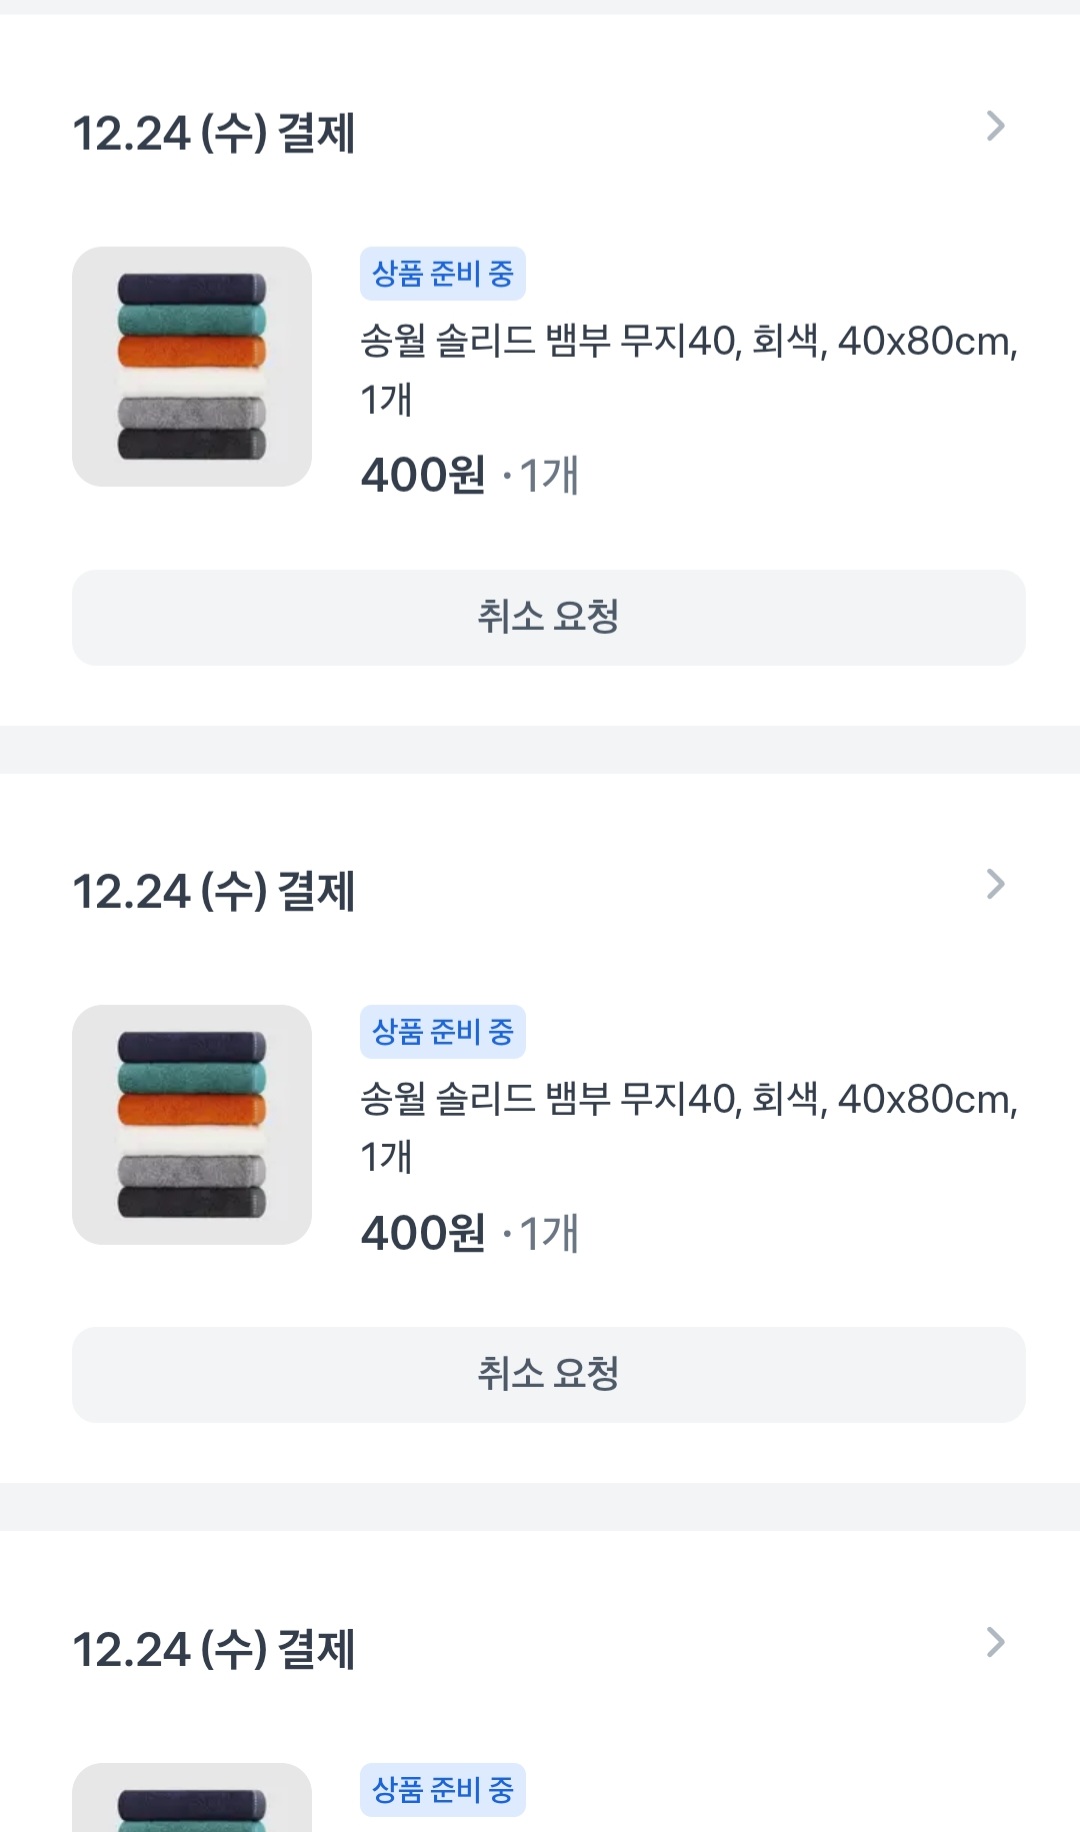
Task: Select the bottom order's 12.24 (수) 결제 header
Action: click(x=214, y=1650)
